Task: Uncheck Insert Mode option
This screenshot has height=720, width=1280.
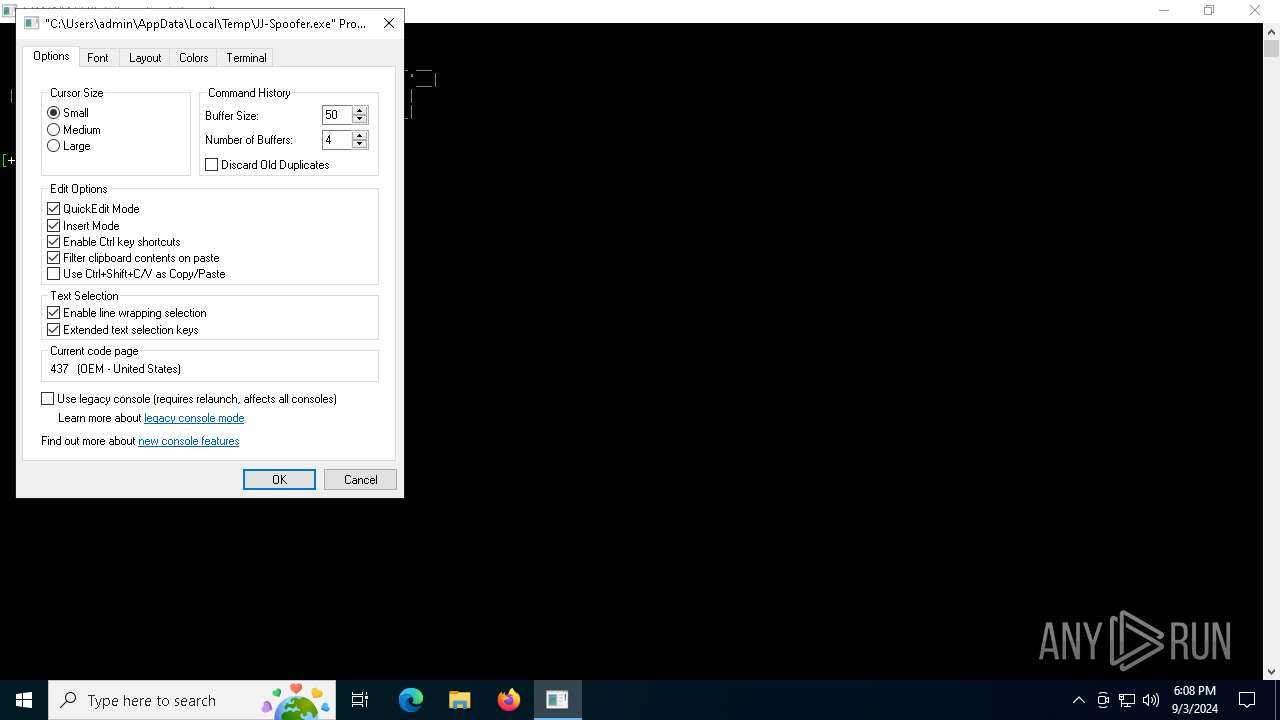Action: (x=54, y=226)
